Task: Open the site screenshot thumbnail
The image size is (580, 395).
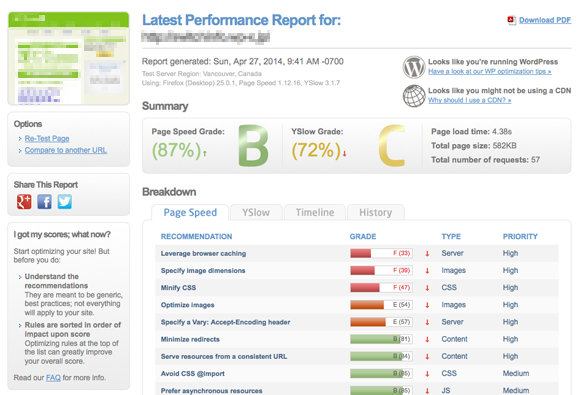Action: click(x=68, y=58)
